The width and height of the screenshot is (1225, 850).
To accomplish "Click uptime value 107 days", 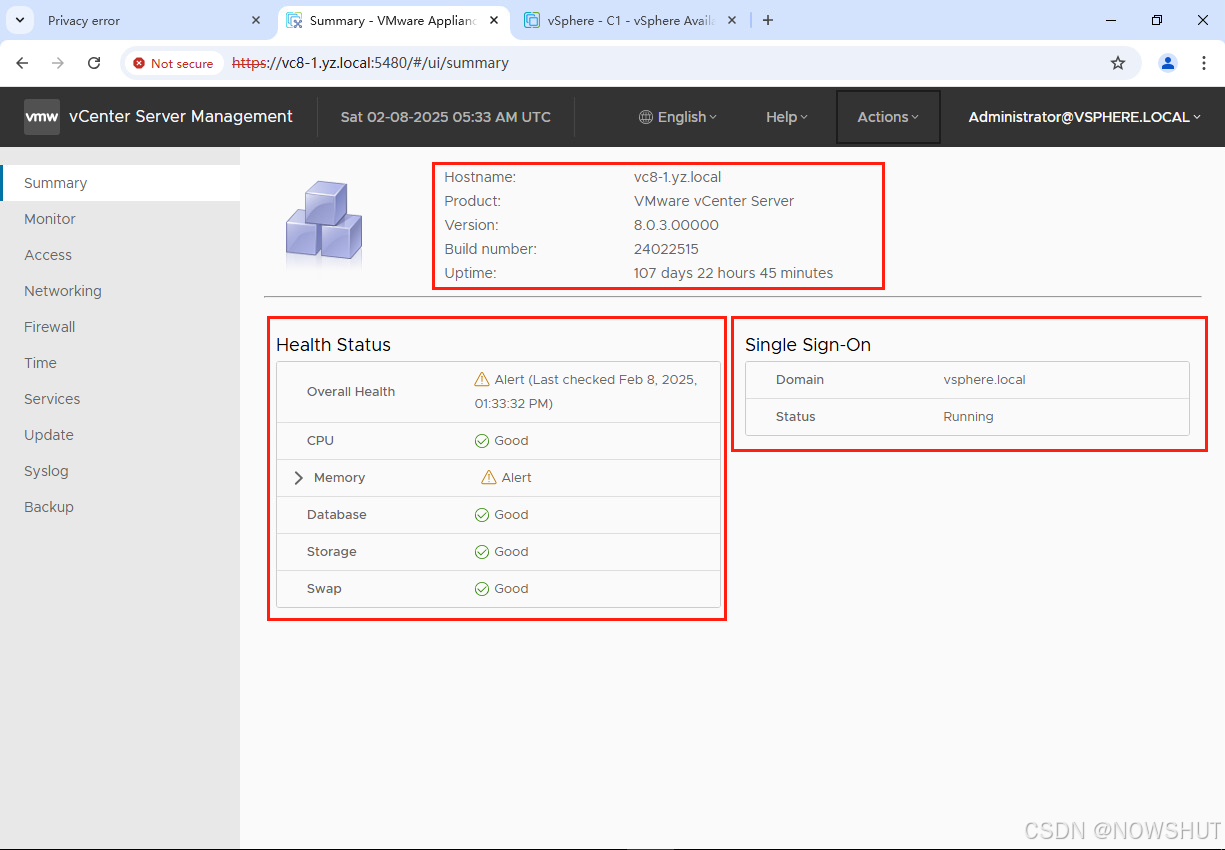I will coord(733,273).
